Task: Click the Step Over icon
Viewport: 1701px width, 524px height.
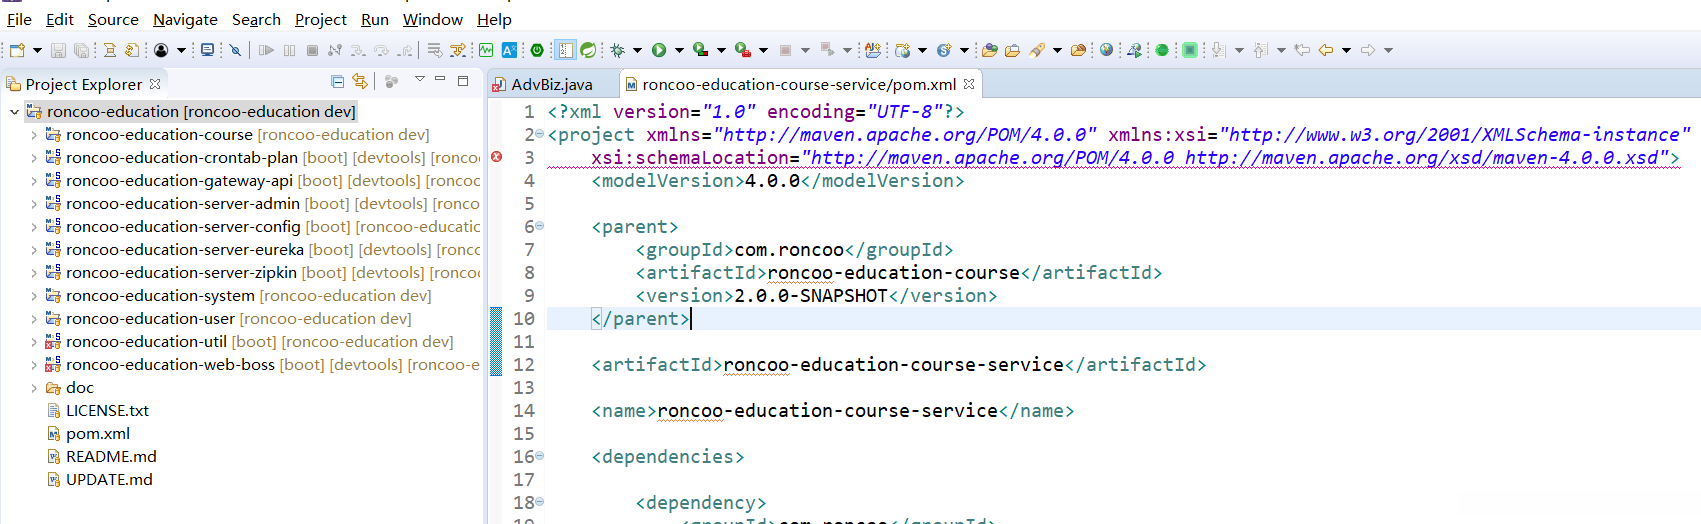Action: pyautogui.click(x=381, y=50)
